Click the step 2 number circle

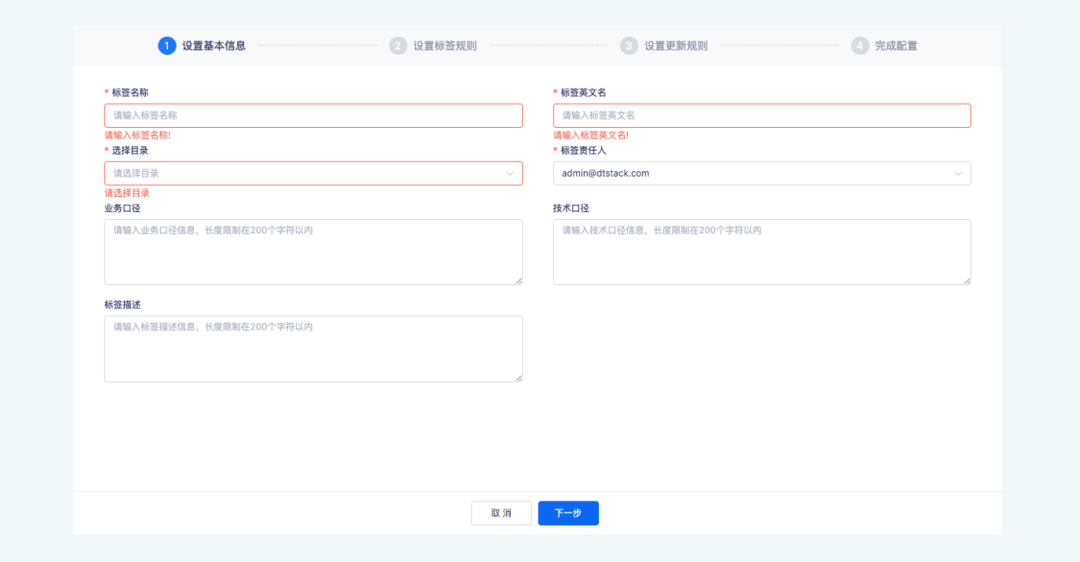pos(398,45)
